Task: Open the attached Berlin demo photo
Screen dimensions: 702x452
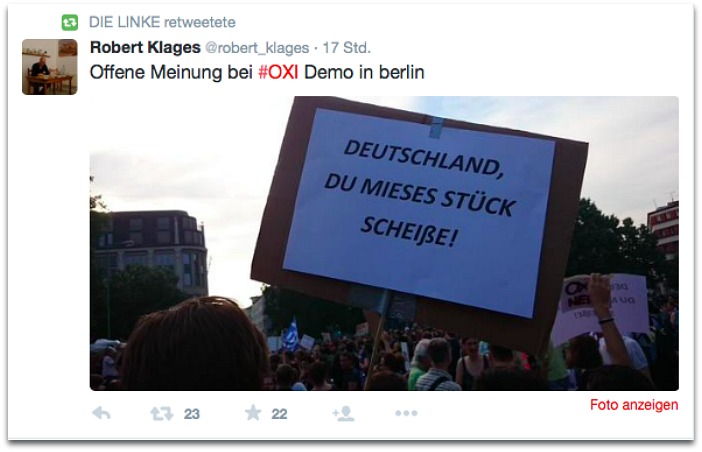Action: click(x=384, y=243)
